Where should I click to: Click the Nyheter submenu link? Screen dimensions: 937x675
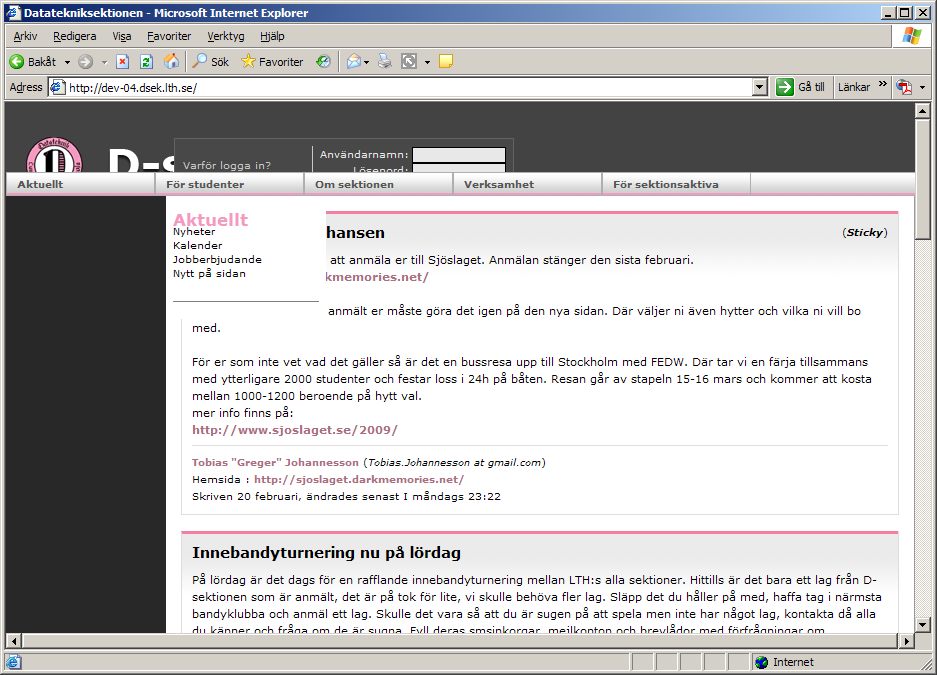point(194,232)
